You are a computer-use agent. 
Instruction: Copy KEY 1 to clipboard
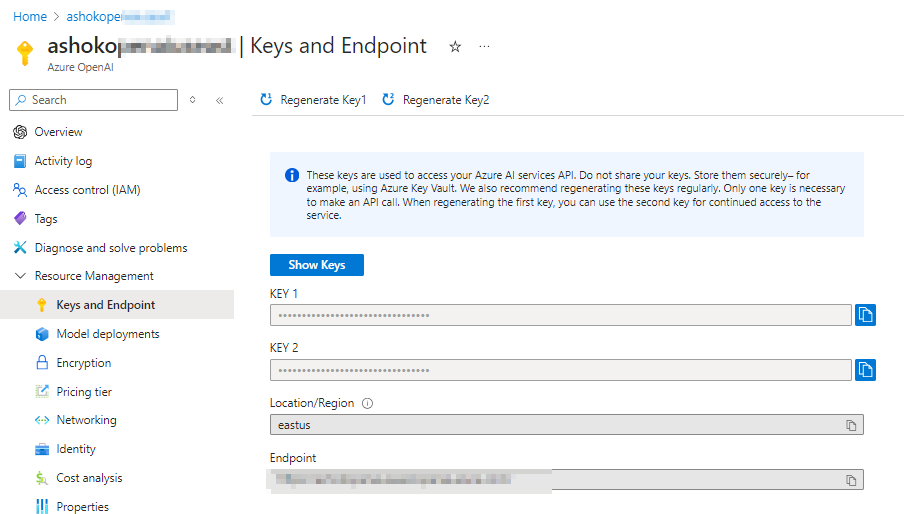coord(865,315)
